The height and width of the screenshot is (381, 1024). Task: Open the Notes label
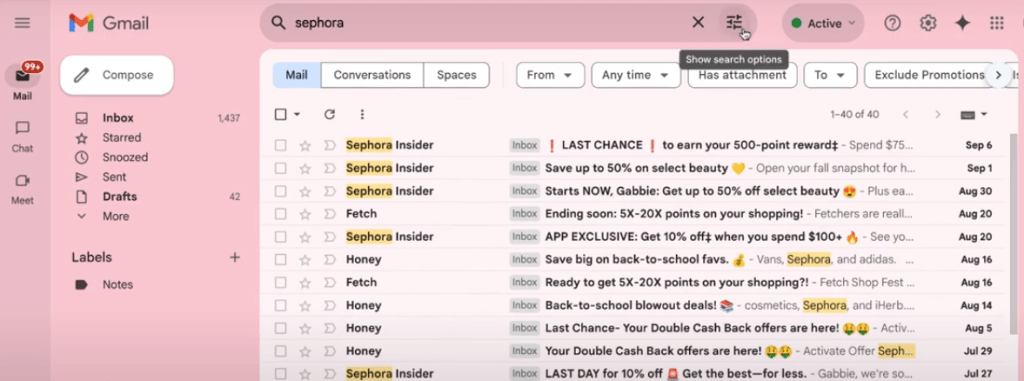coord(118,285)
